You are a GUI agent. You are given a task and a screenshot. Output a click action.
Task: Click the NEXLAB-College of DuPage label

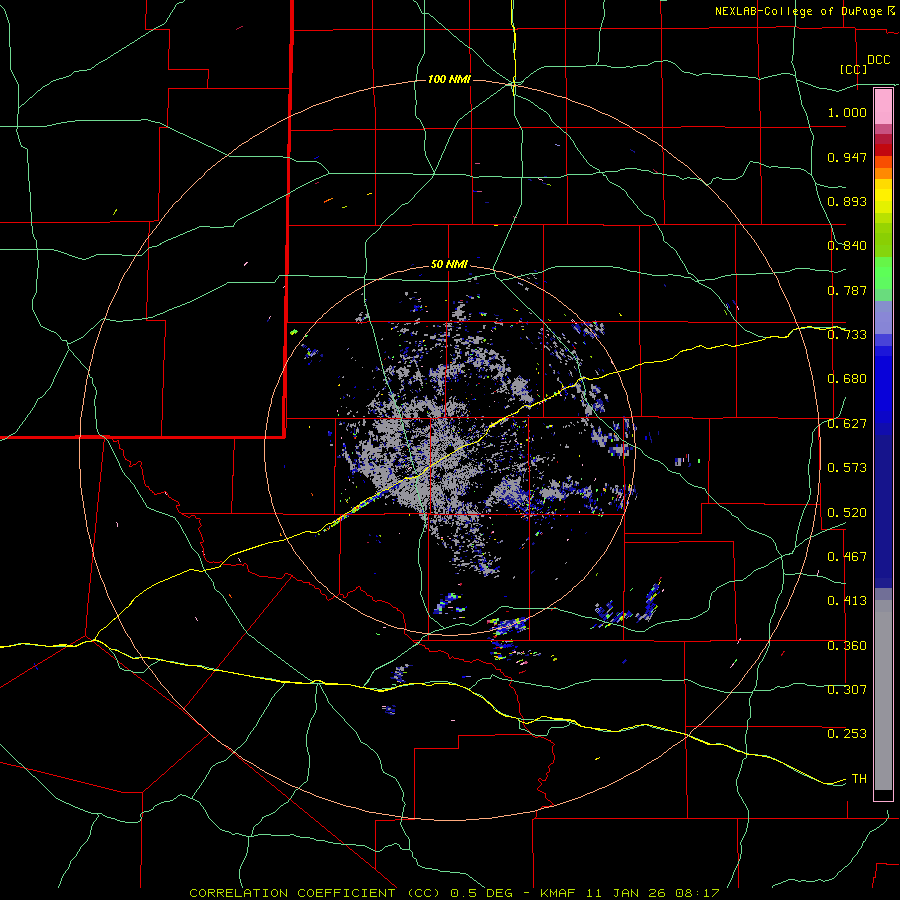pyautogui.click(x=798, y=11)
